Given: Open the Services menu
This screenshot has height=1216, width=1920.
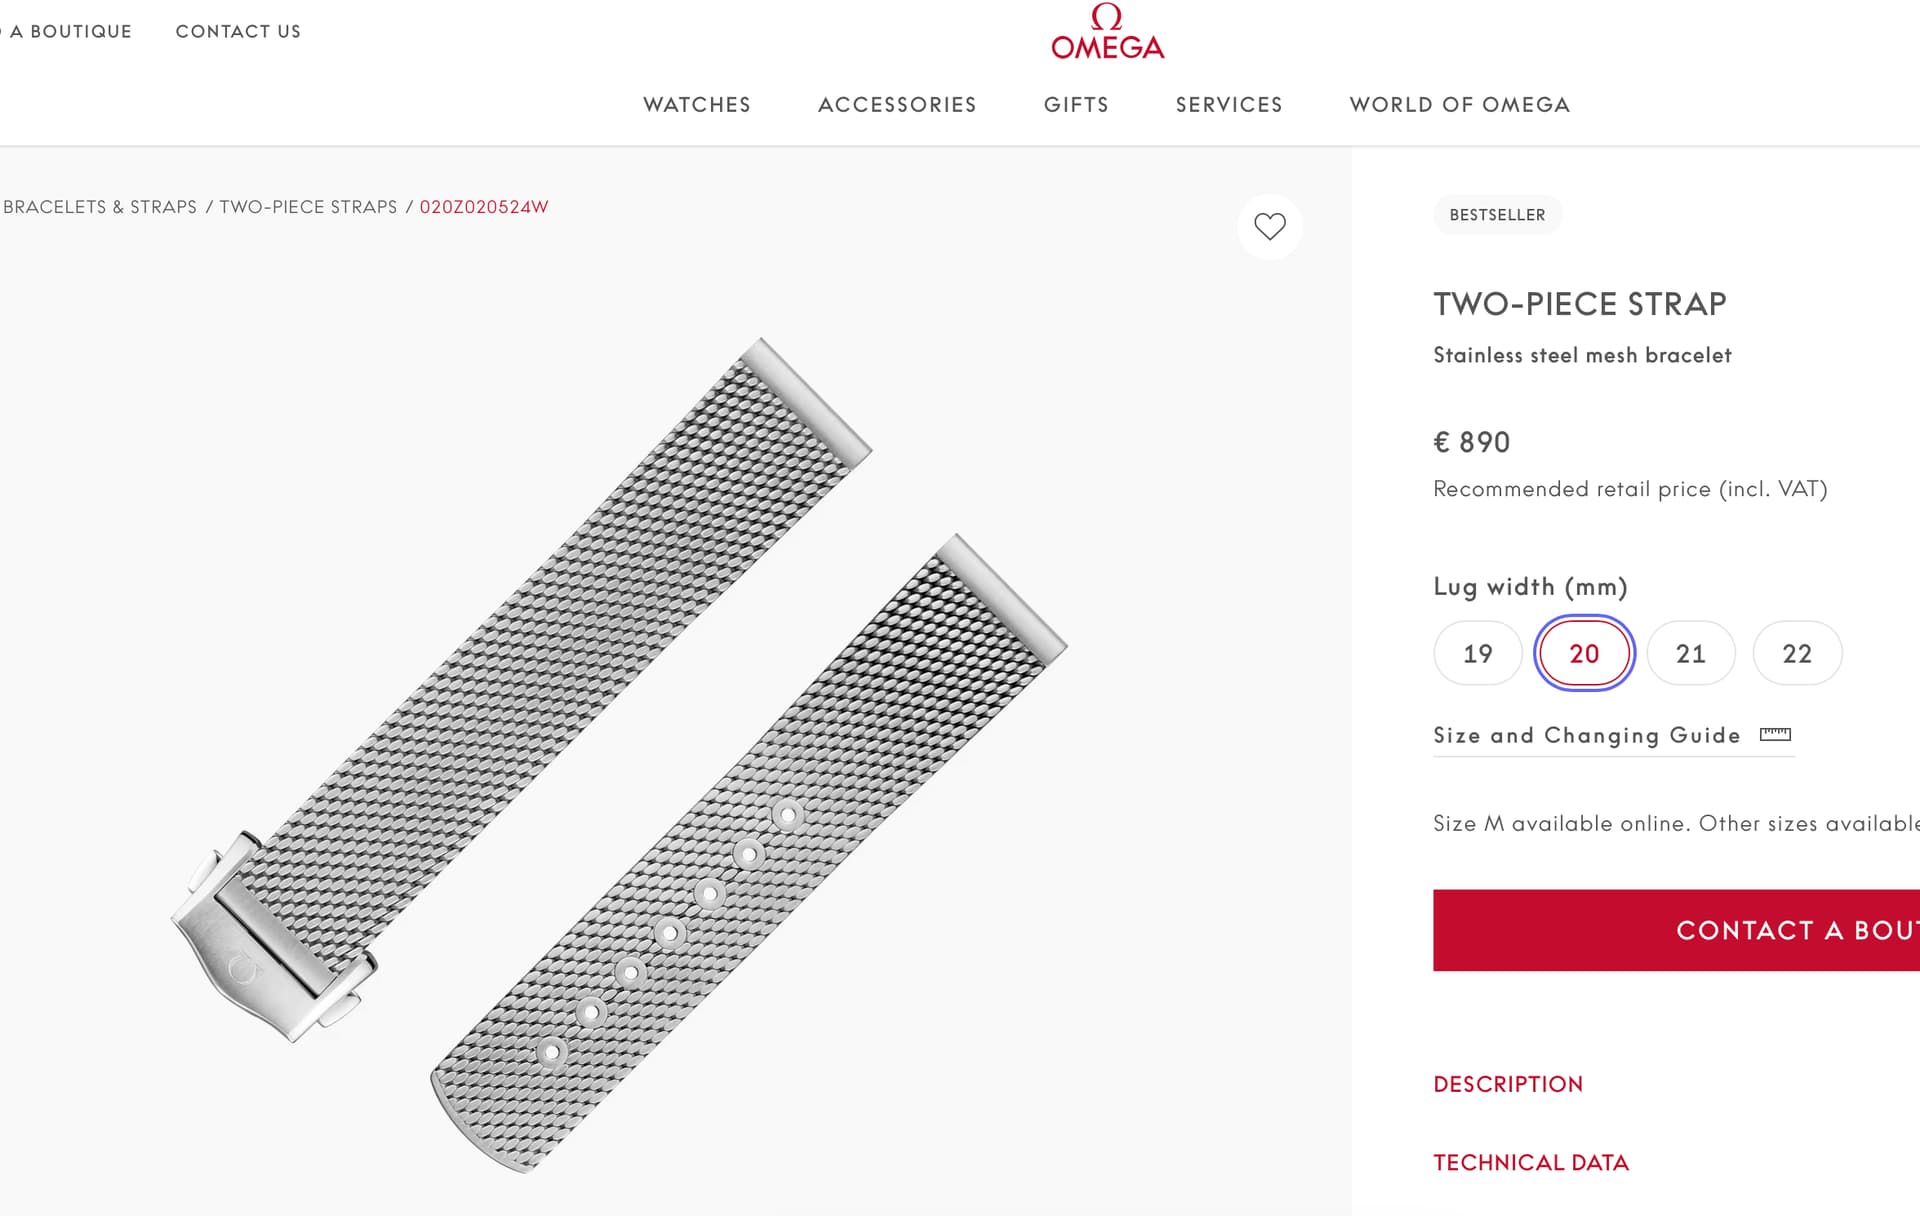Looking at the screenshot, I should pos(1228,105).
